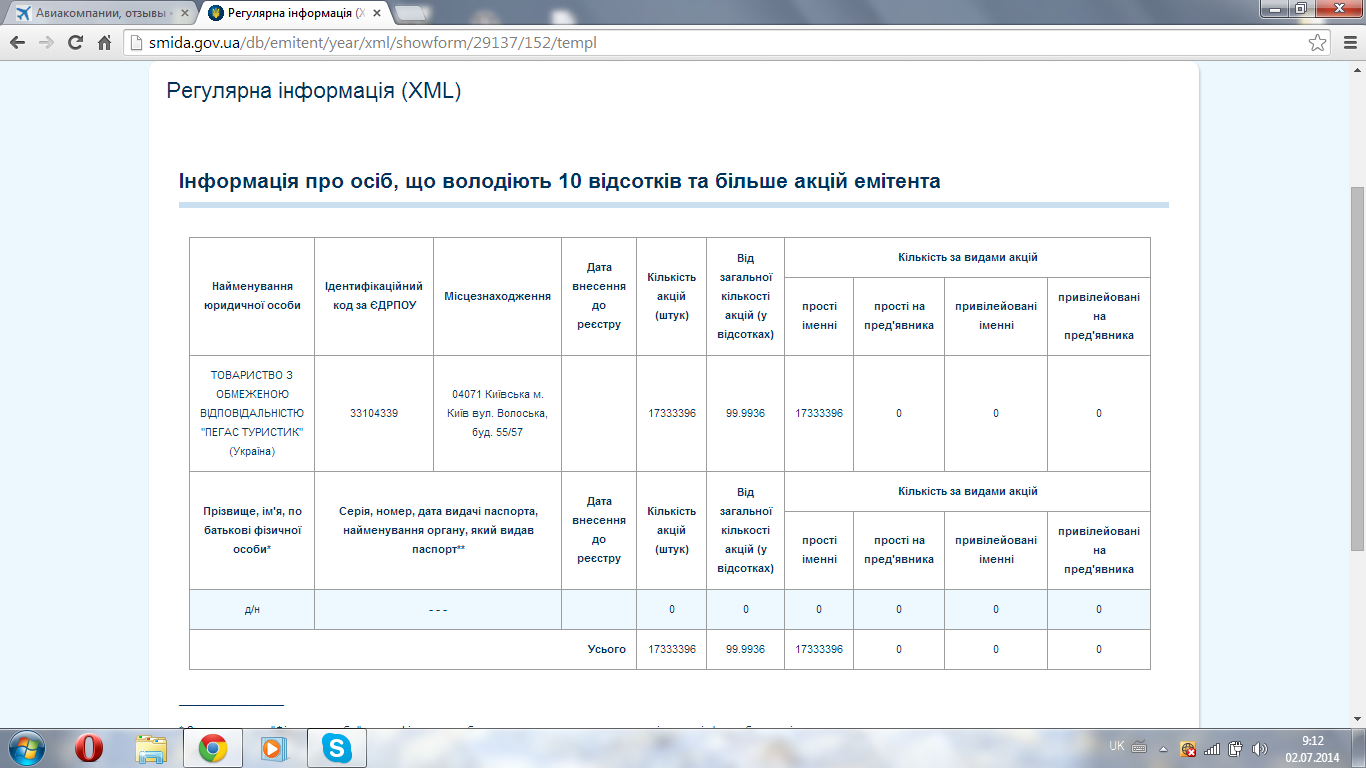Viewport: 1366px width, 768px height.
Task: Open Windows Explorer folder icon in taskbar
Action: (152, 747)
